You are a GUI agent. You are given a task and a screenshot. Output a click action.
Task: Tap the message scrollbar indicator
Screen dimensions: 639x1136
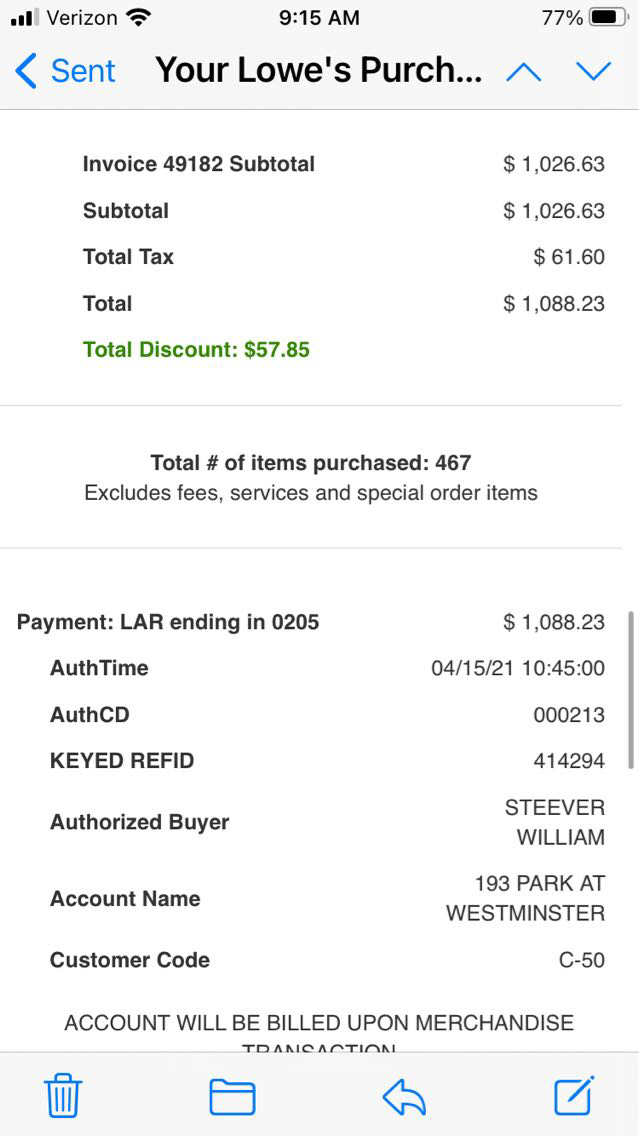click(631, 690)
